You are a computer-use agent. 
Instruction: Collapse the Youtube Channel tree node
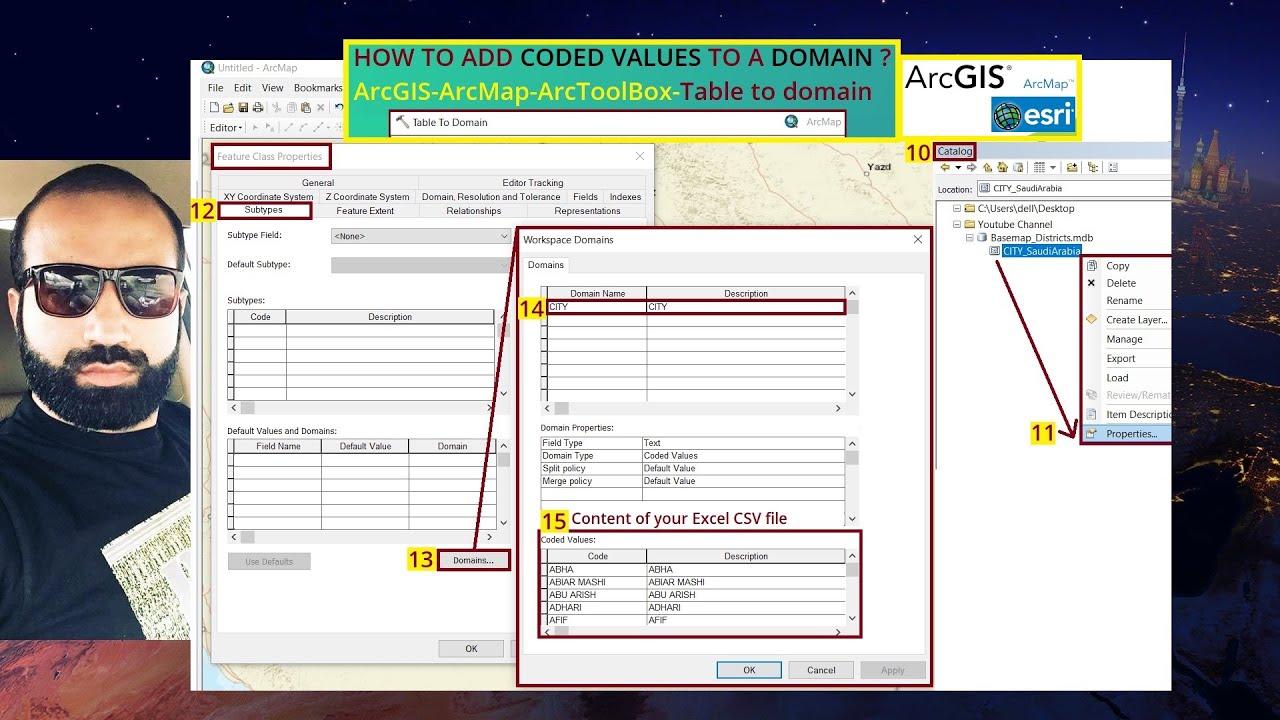coord(957,224)
